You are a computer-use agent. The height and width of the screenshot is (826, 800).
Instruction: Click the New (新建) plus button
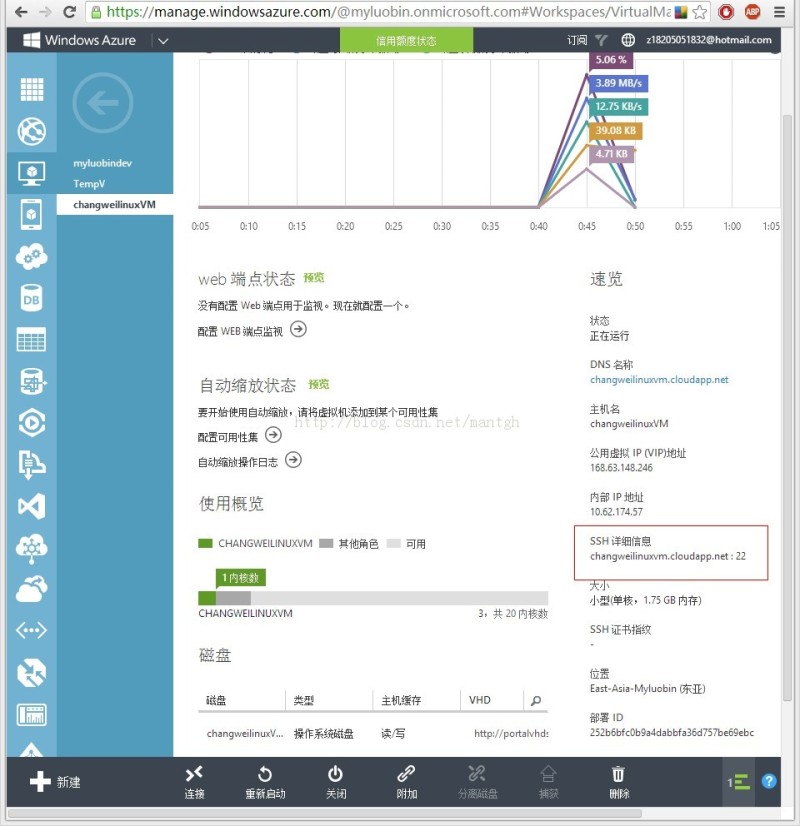[55, 782]
